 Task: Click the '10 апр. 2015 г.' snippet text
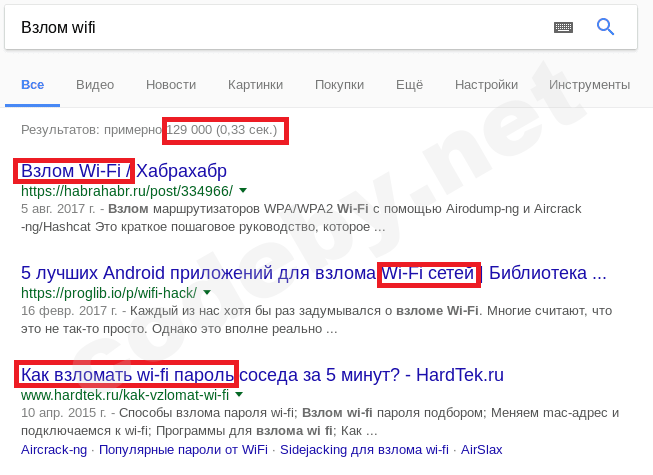coord(64,413)
